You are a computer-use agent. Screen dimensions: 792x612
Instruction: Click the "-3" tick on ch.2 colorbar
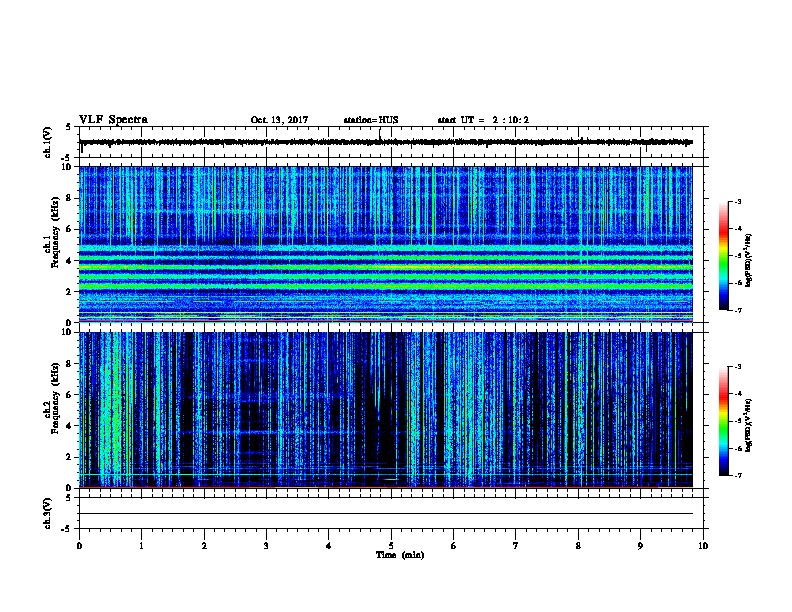pos(737,367)
